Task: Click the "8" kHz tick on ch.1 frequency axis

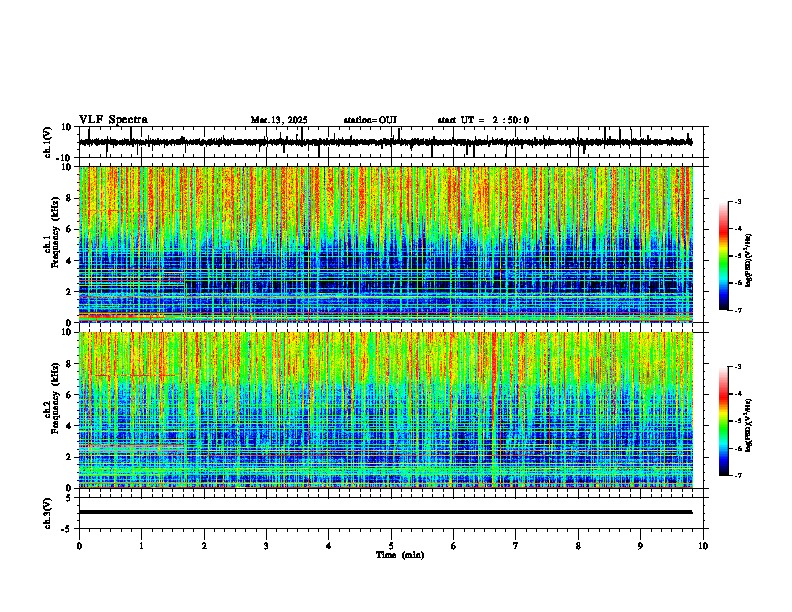Action: tap(69, 198)
